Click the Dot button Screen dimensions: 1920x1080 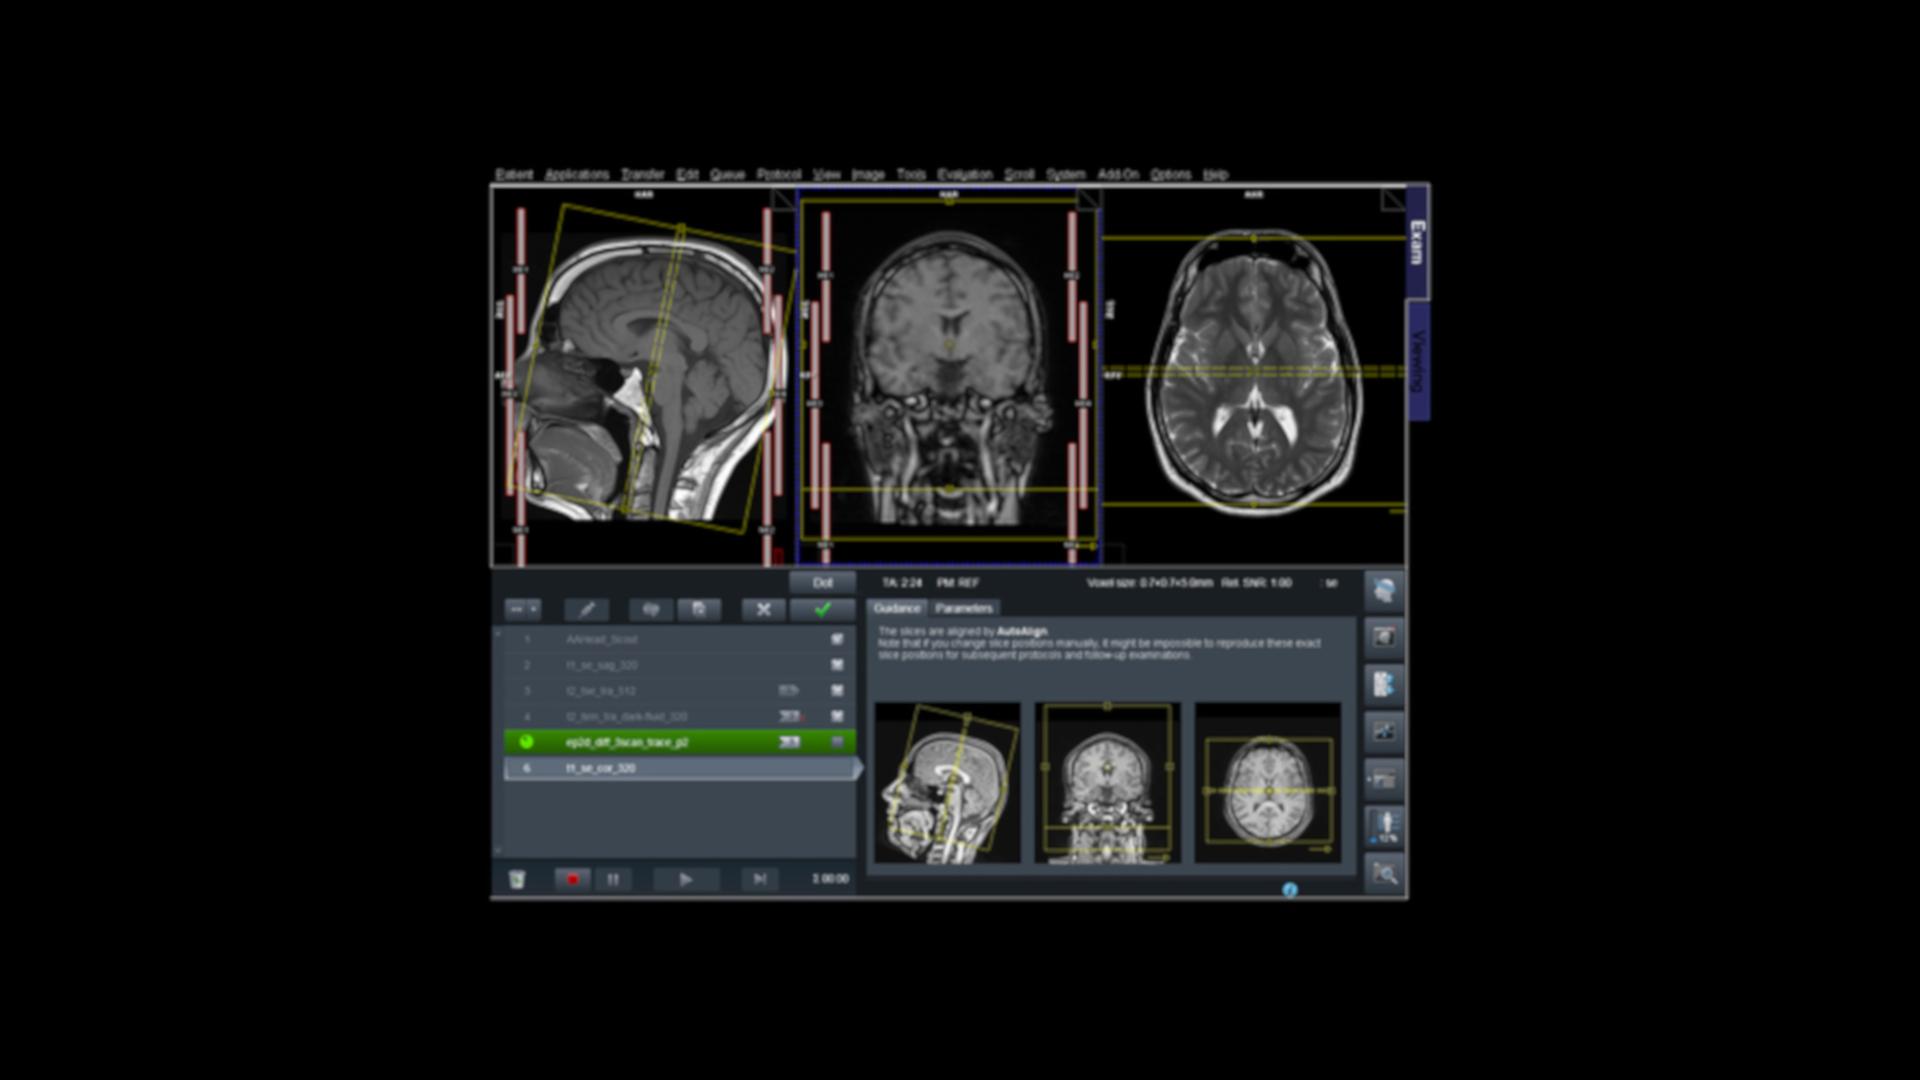click(822, 583)
